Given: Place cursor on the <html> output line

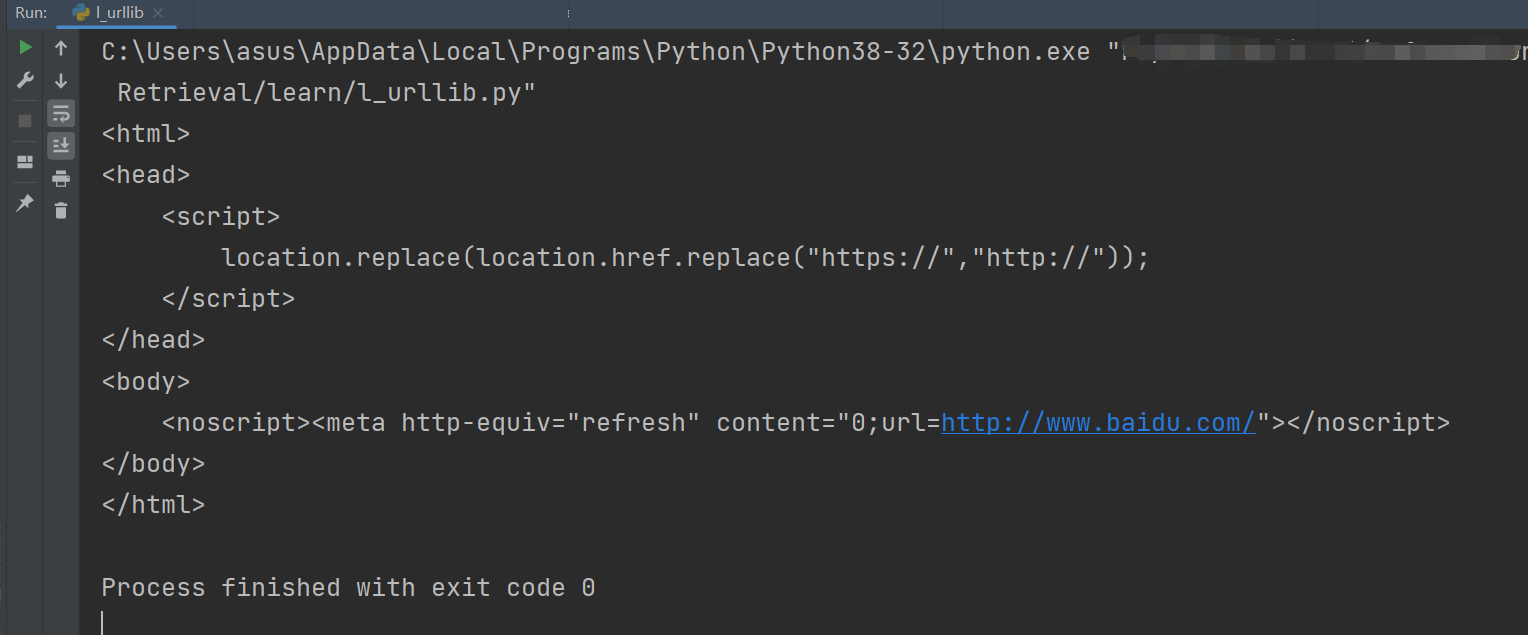Looking at the screenshot, I should (x=146, y=132).
